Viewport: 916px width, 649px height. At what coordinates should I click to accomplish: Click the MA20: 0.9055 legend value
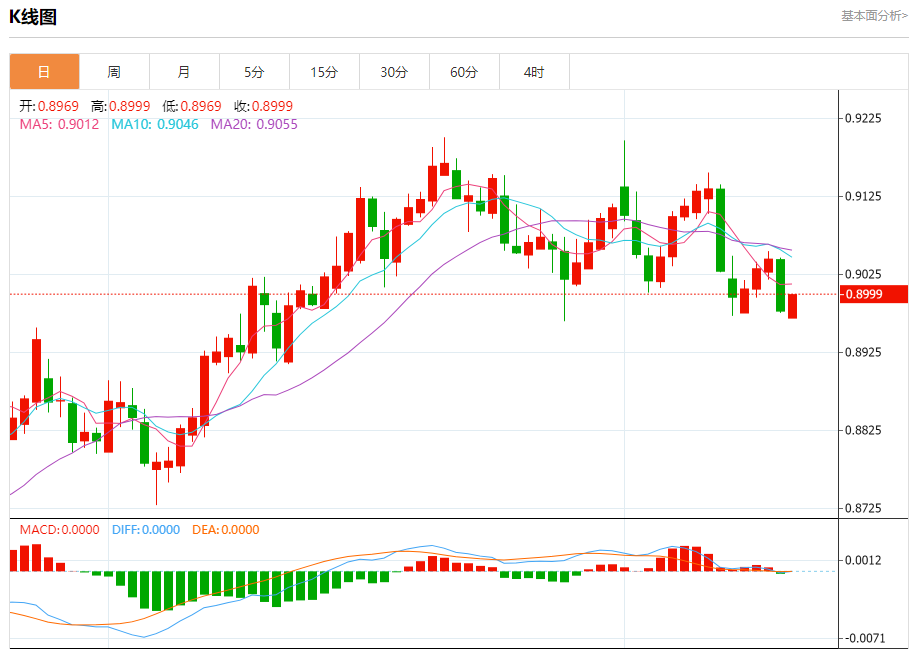click(x=254, y=124)
